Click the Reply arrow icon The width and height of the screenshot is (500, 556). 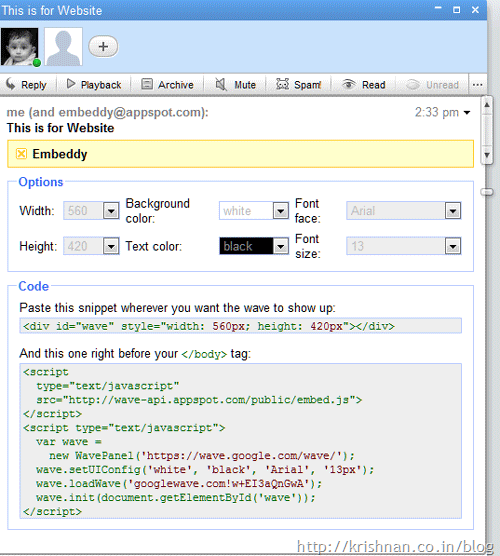pos(11,84)
